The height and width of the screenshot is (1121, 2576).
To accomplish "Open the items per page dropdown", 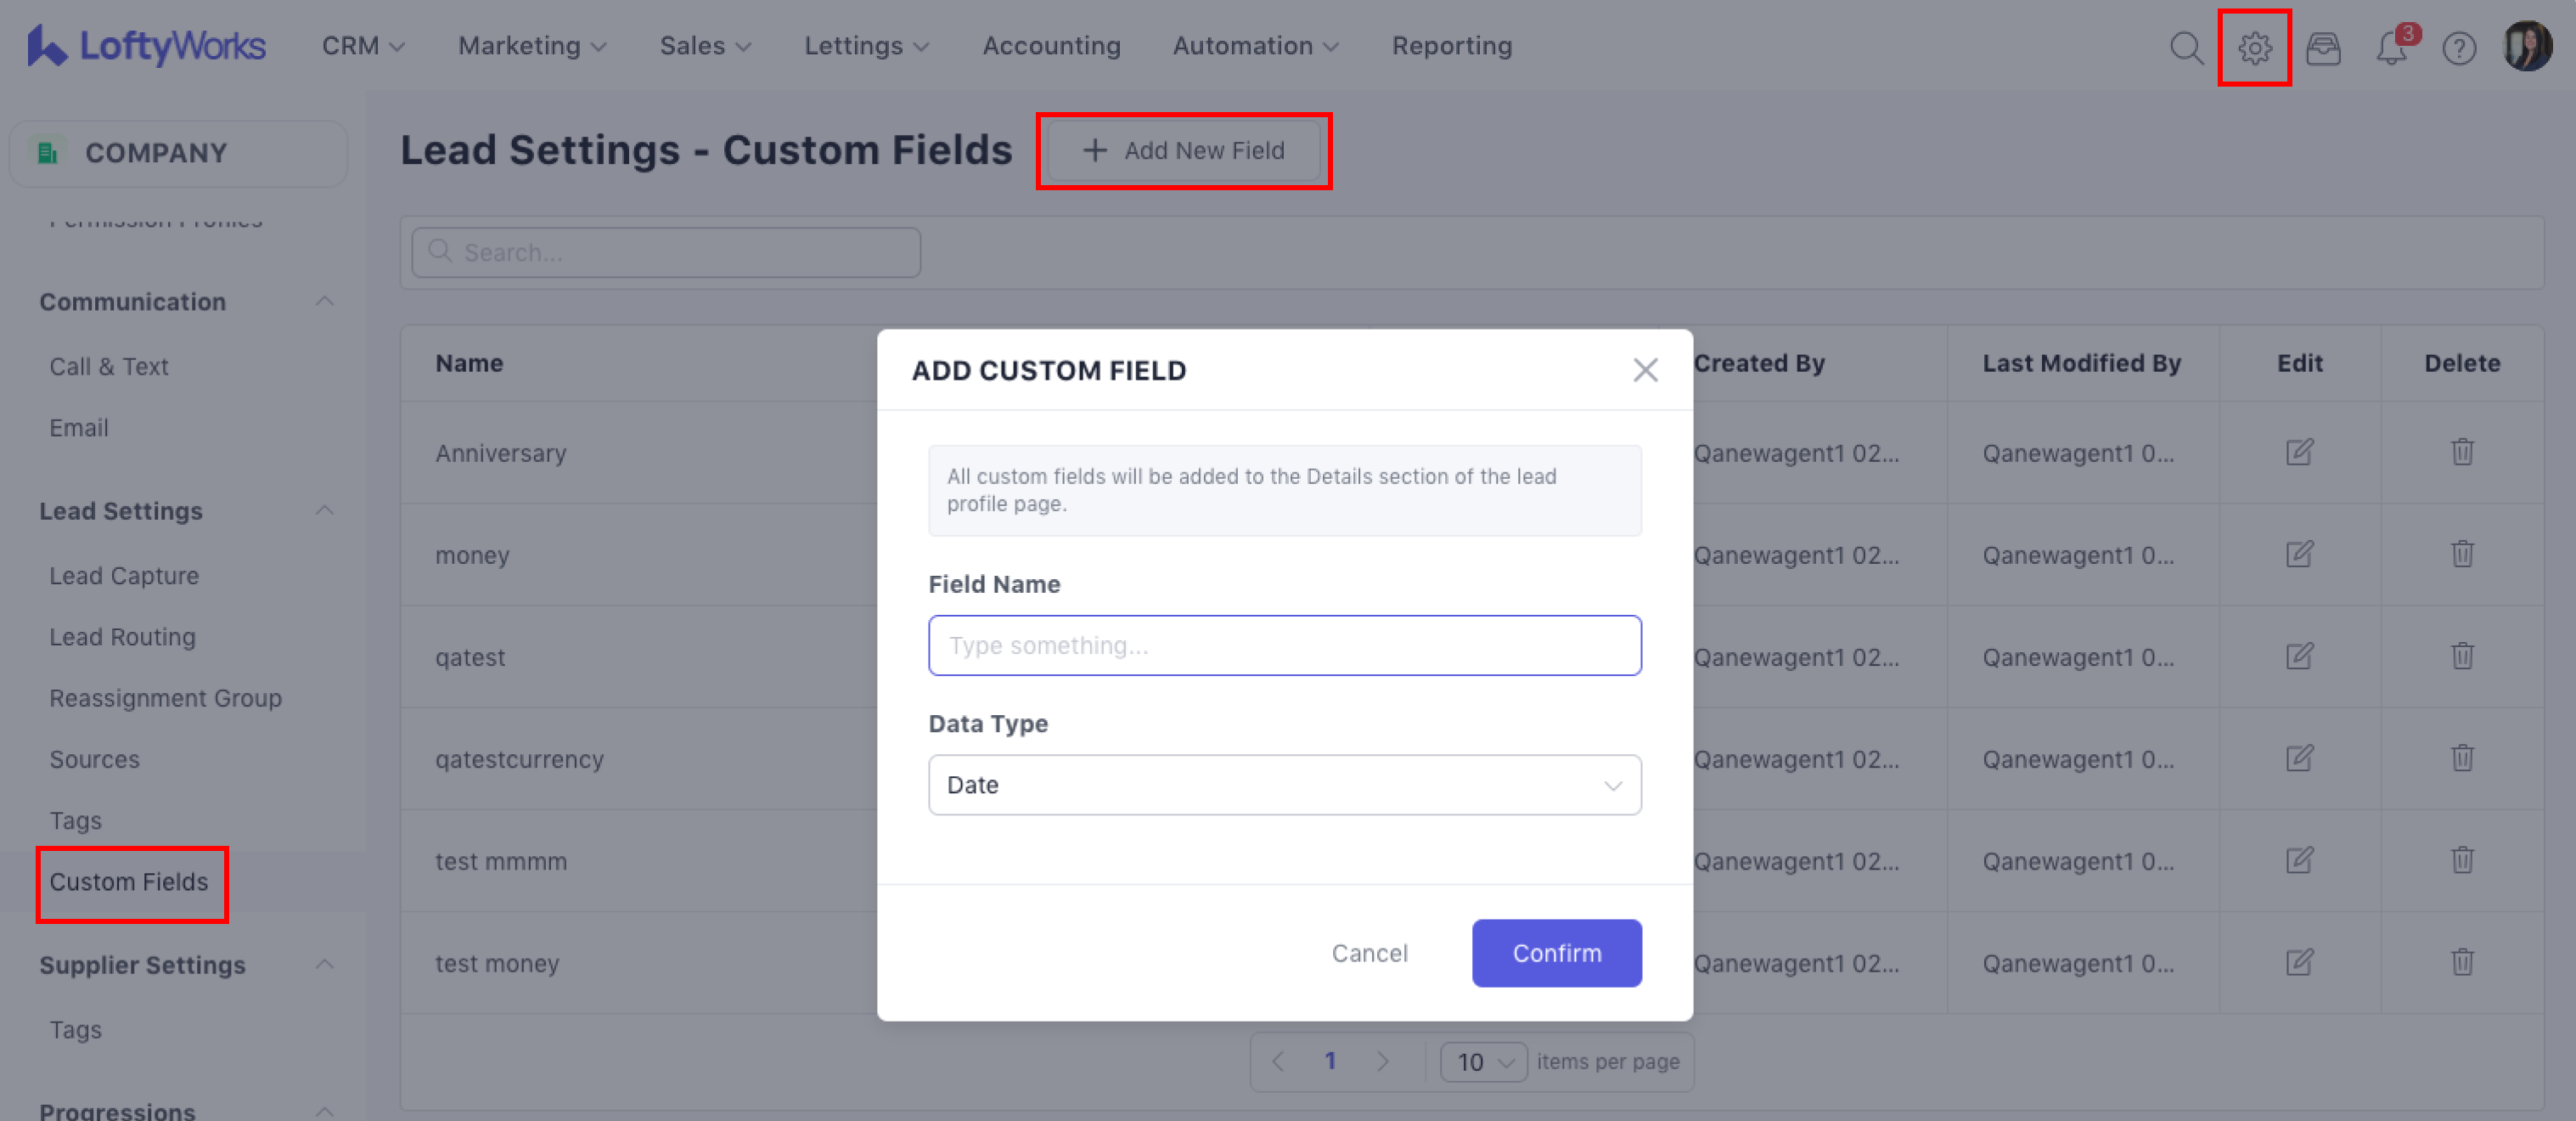I will (x=1482, y=1062).
